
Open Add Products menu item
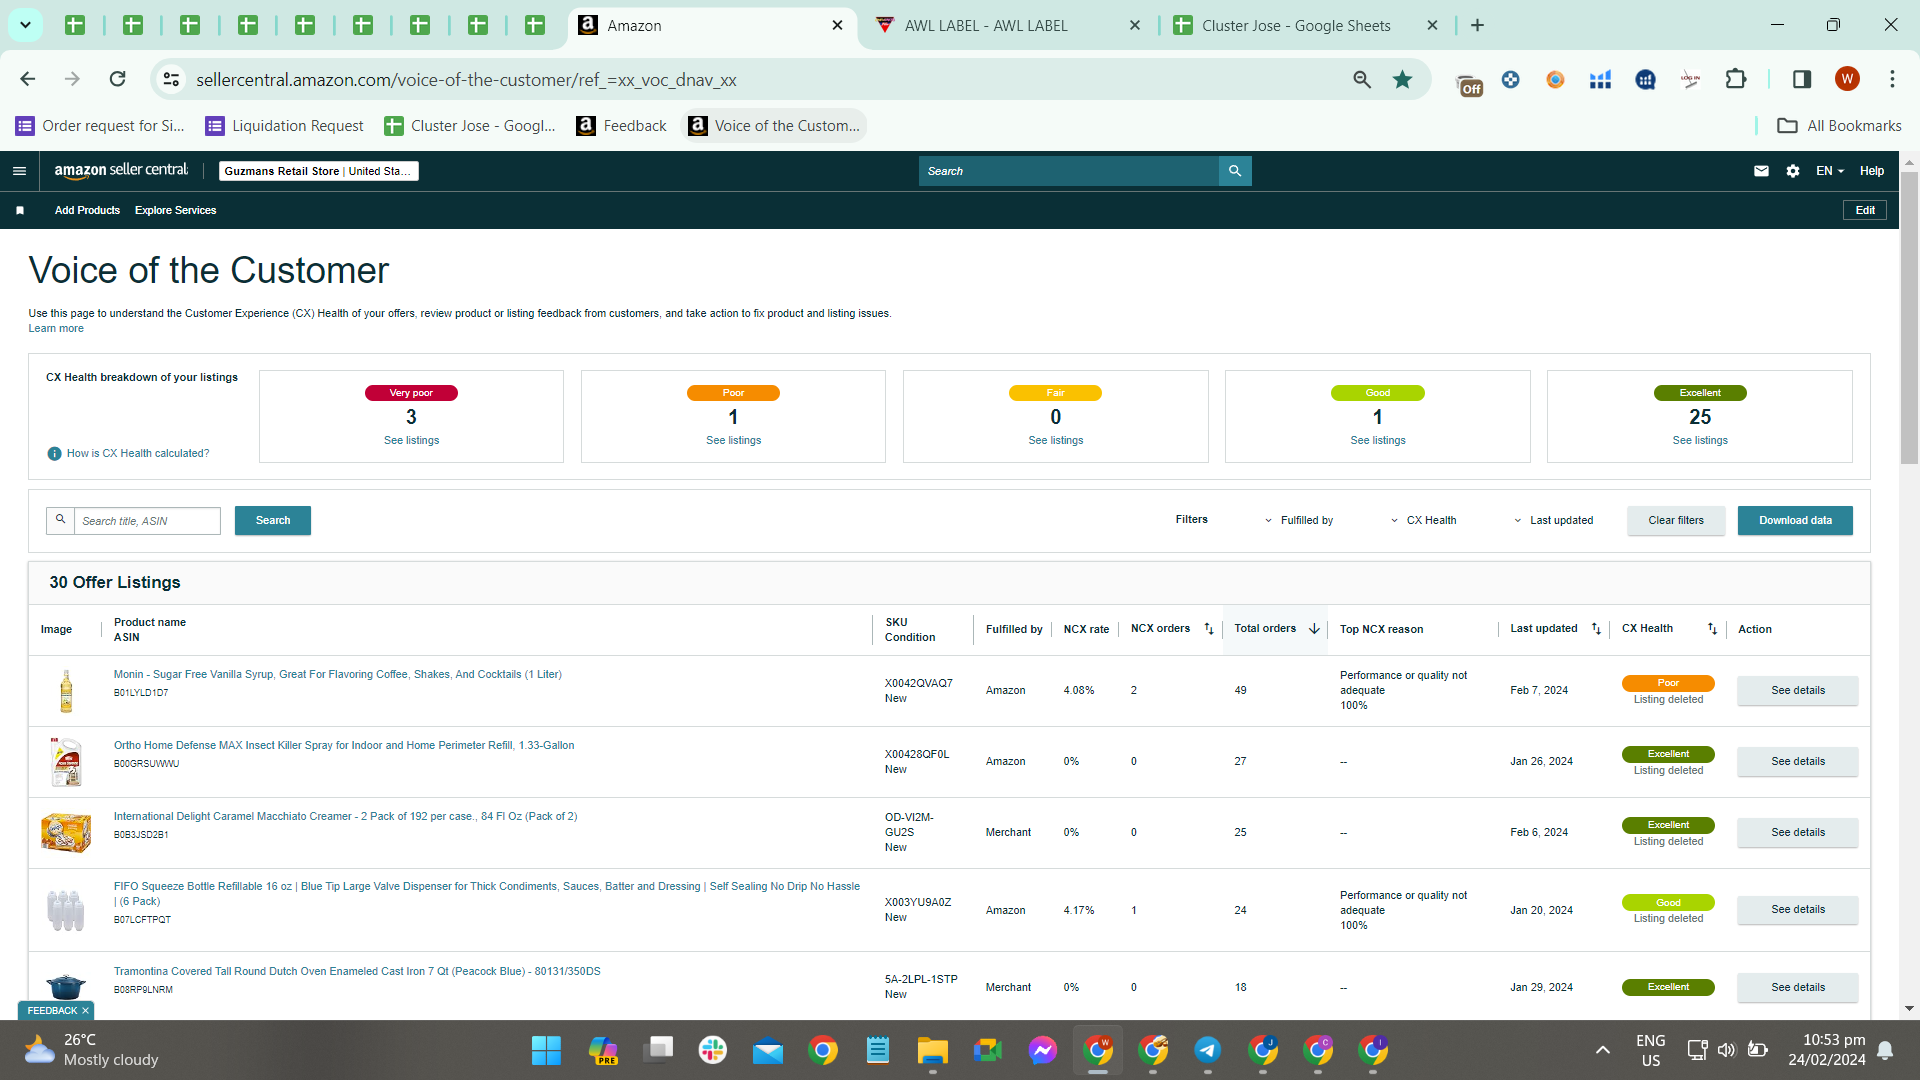(87, 210)
